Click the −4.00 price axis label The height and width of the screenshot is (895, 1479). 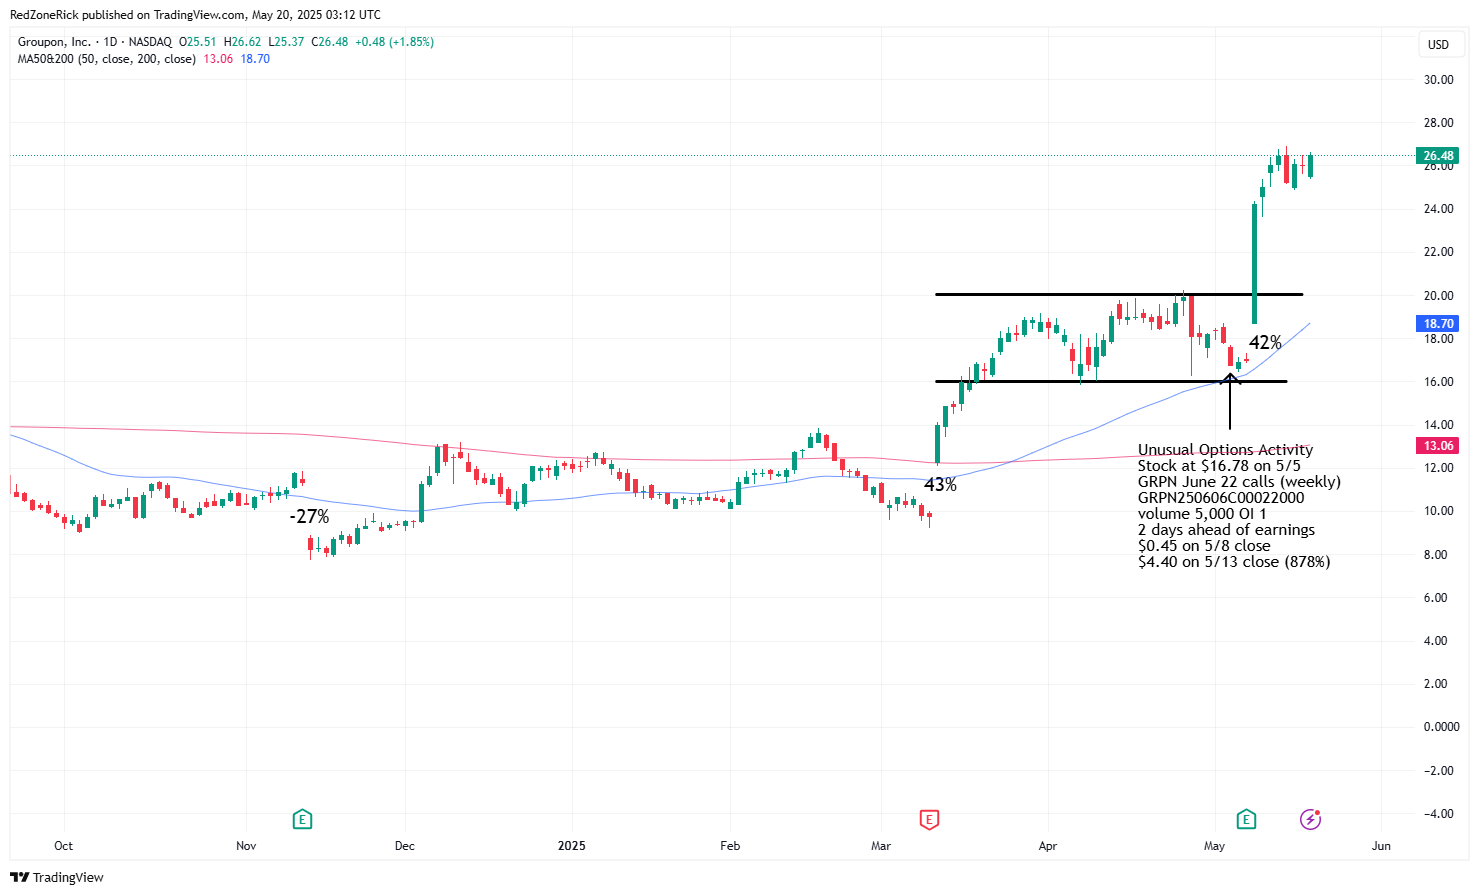(x=1438, y=814)
